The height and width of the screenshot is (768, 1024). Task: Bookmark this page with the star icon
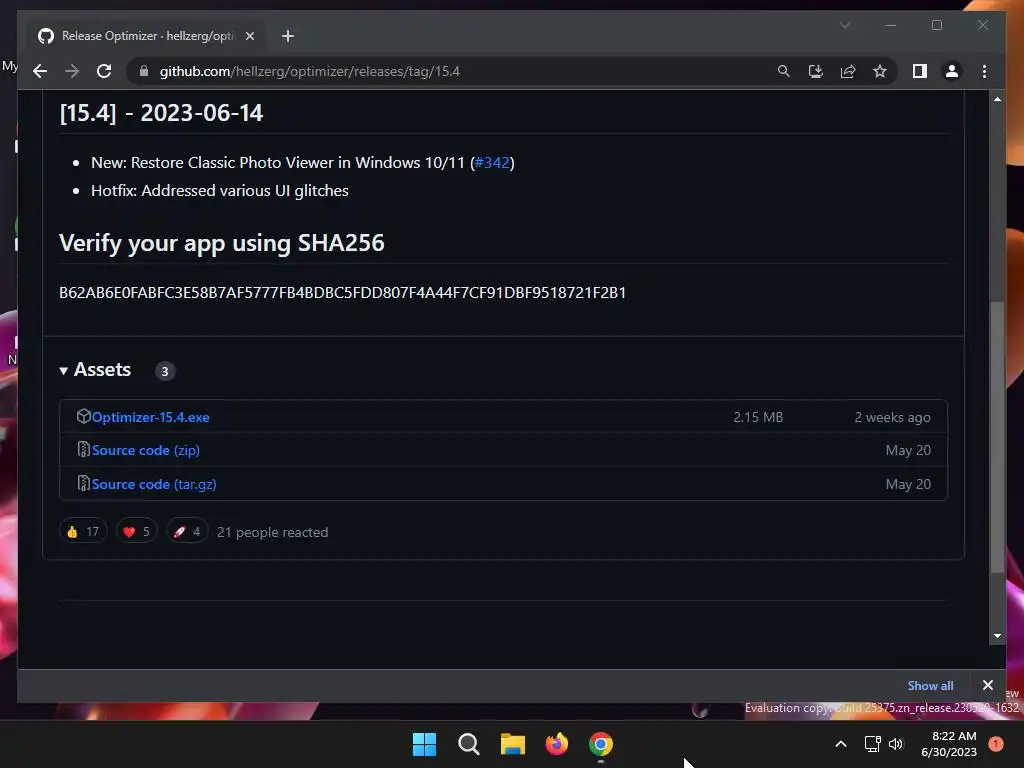[880, 71]
